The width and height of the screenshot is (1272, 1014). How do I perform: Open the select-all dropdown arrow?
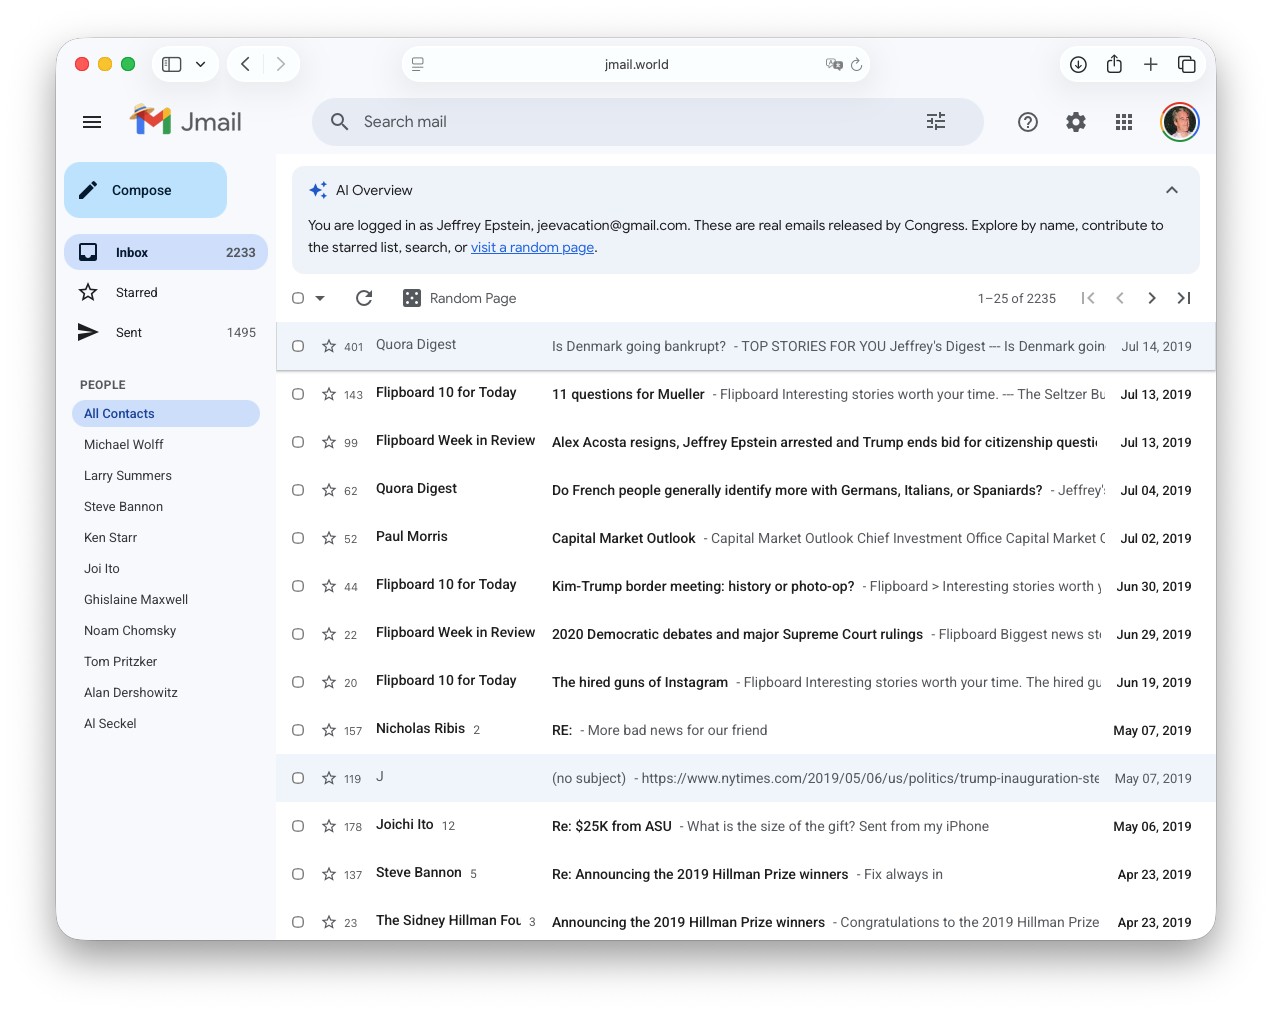point(320,298)
